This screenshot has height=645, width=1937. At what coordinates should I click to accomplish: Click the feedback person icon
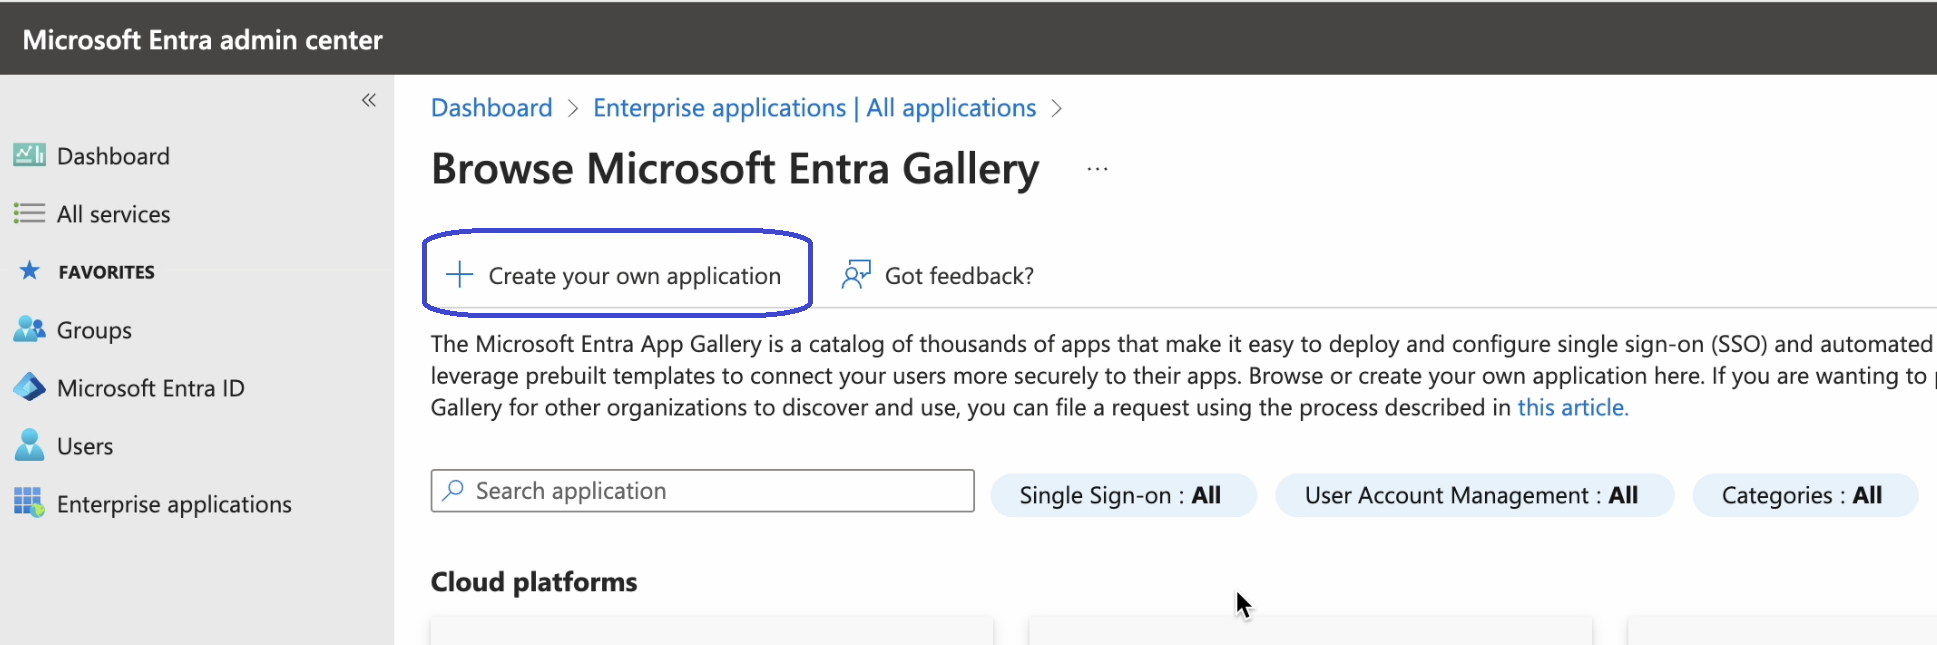click(856, 274)
